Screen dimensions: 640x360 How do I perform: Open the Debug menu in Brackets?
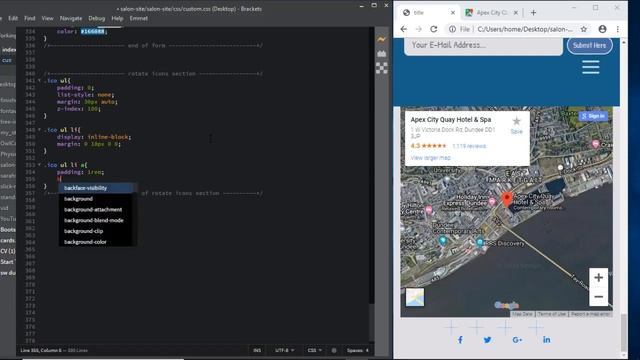(x=97, y=18)
